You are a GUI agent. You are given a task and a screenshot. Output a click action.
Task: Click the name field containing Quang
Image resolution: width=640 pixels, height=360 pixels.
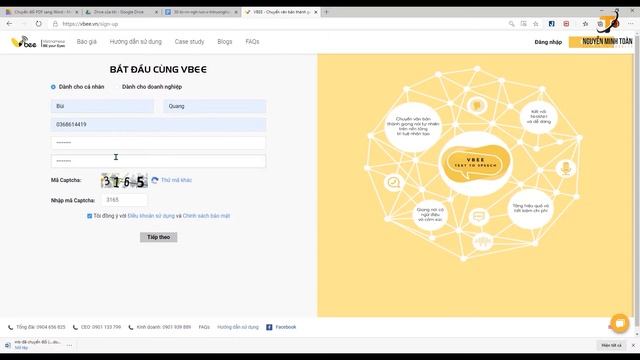coord(215,106)
